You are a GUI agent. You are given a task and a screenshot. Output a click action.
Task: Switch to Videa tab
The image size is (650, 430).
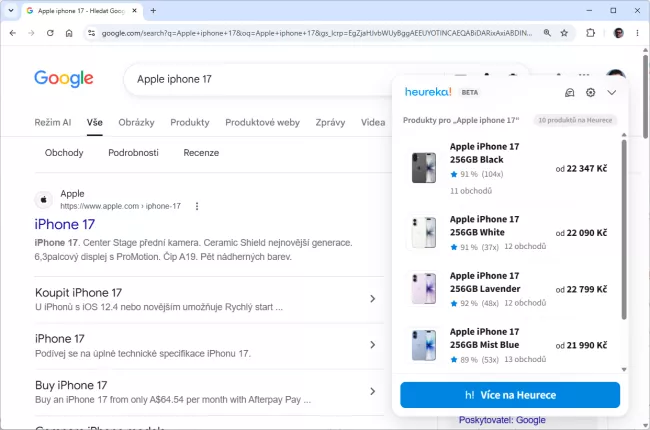[x=373, y=122]
